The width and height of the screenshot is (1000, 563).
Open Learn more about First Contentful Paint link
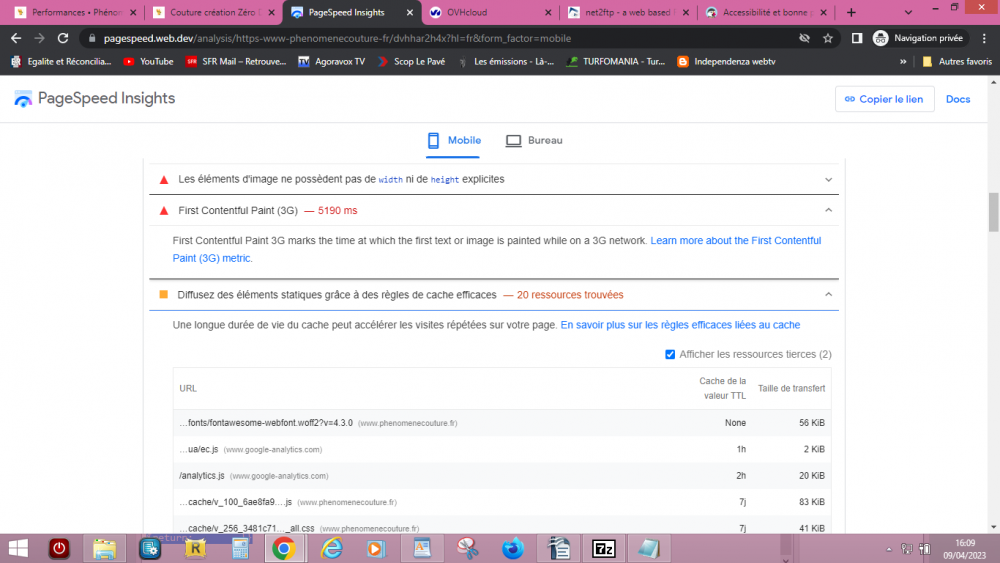click(497, 249)
